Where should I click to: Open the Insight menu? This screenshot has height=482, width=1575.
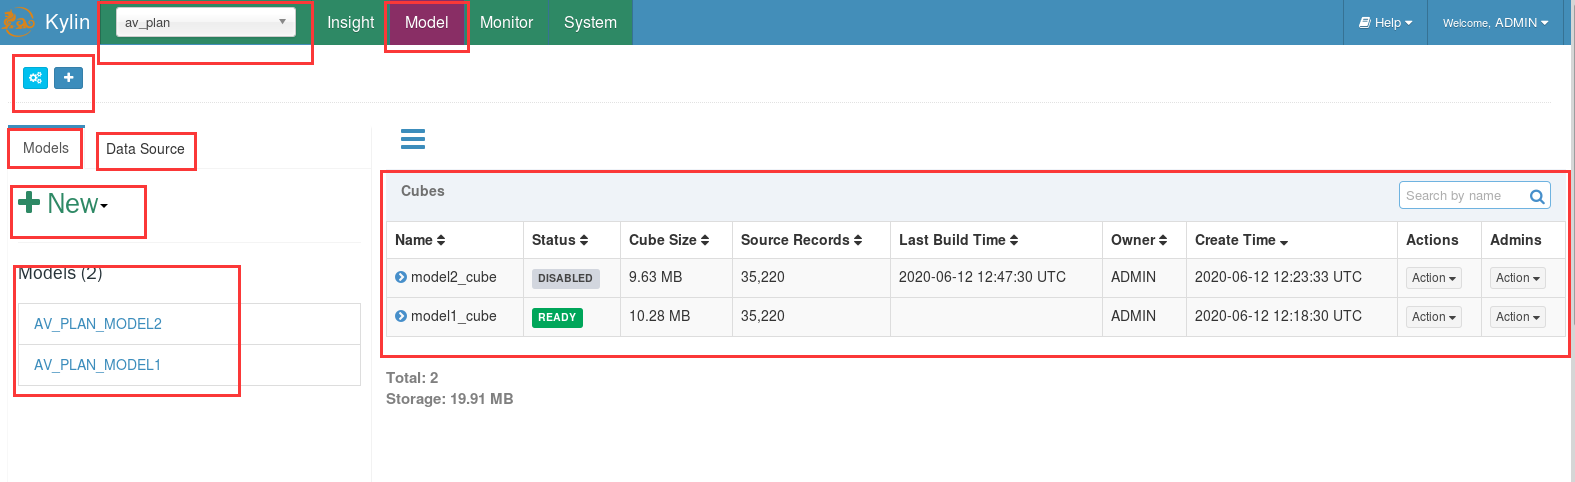(x=351, y=22)
